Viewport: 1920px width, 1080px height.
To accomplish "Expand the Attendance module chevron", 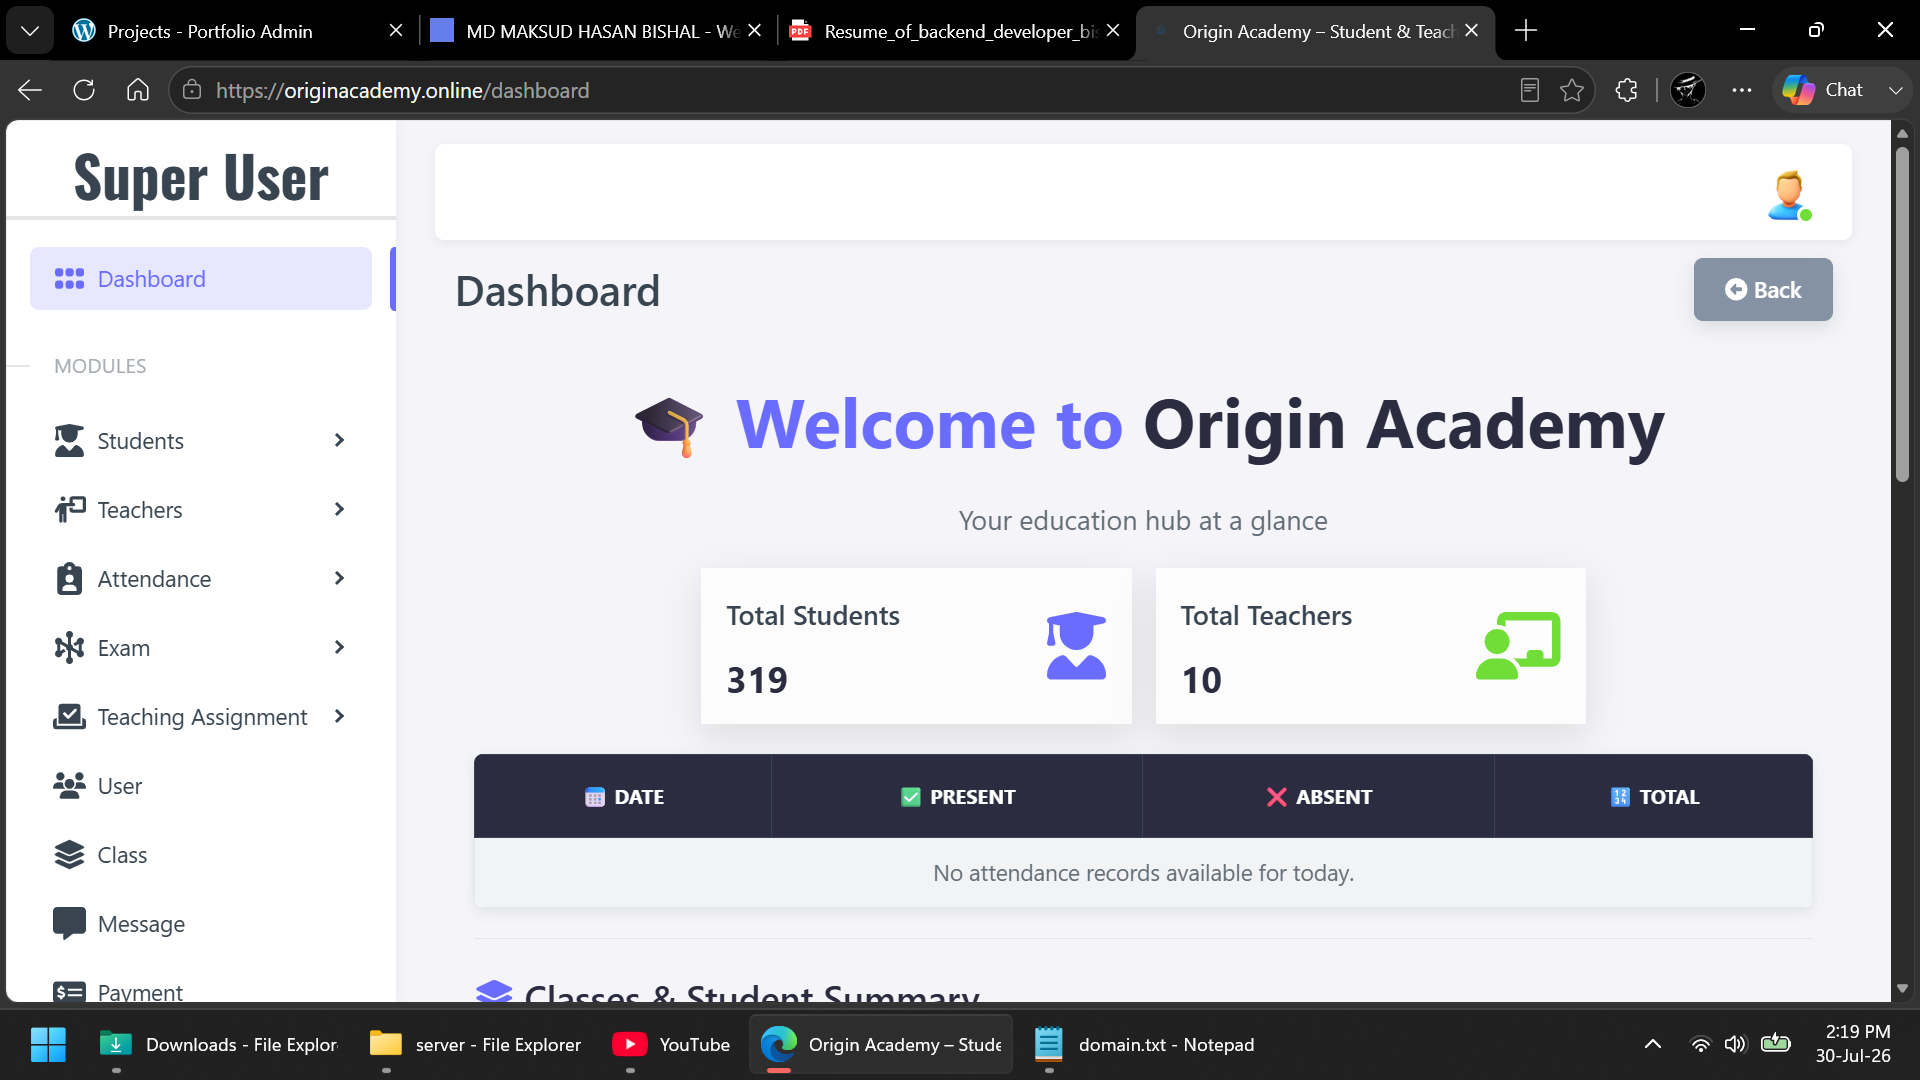I will pyautogui.click(x=339, y=578).
